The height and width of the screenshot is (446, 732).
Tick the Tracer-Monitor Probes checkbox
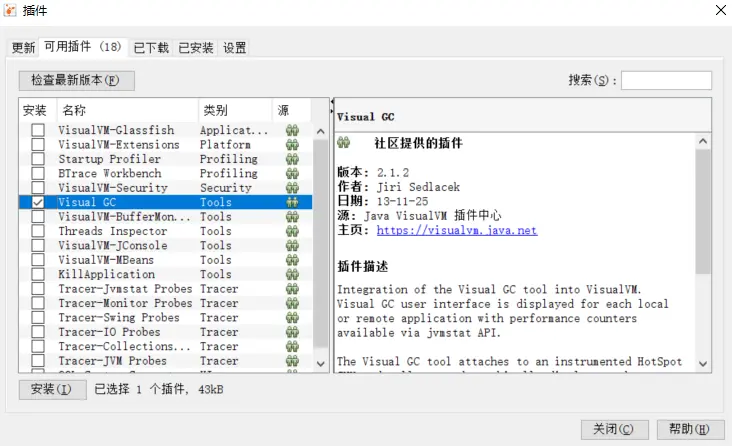38,304
